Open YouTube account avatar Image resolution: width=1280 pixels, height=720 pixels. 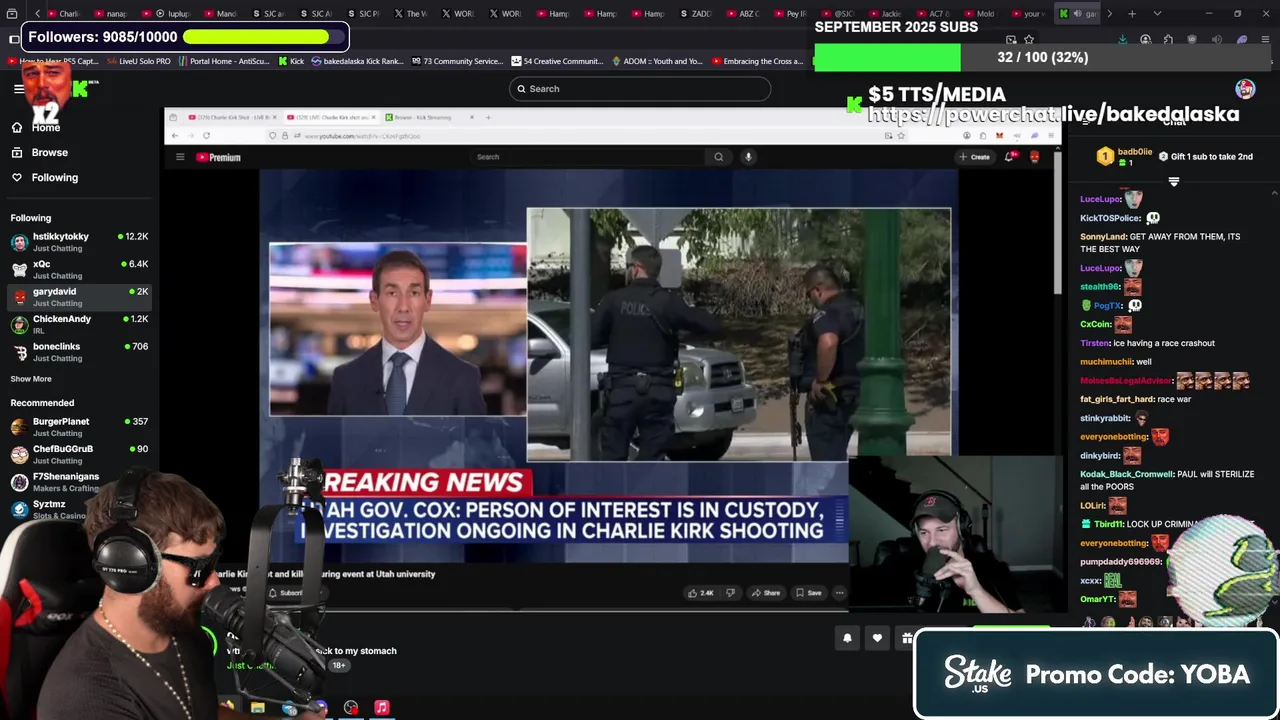click(1034, 157)
